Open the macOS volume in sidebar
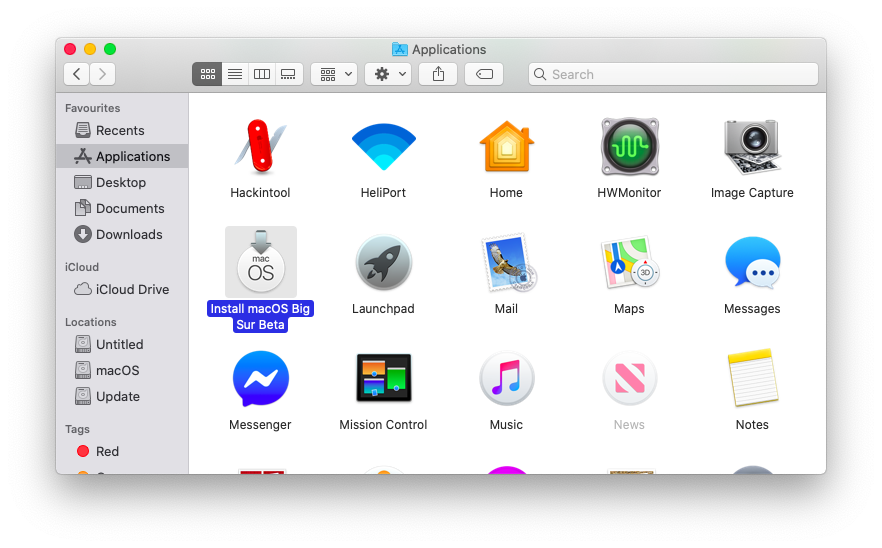 122,370
